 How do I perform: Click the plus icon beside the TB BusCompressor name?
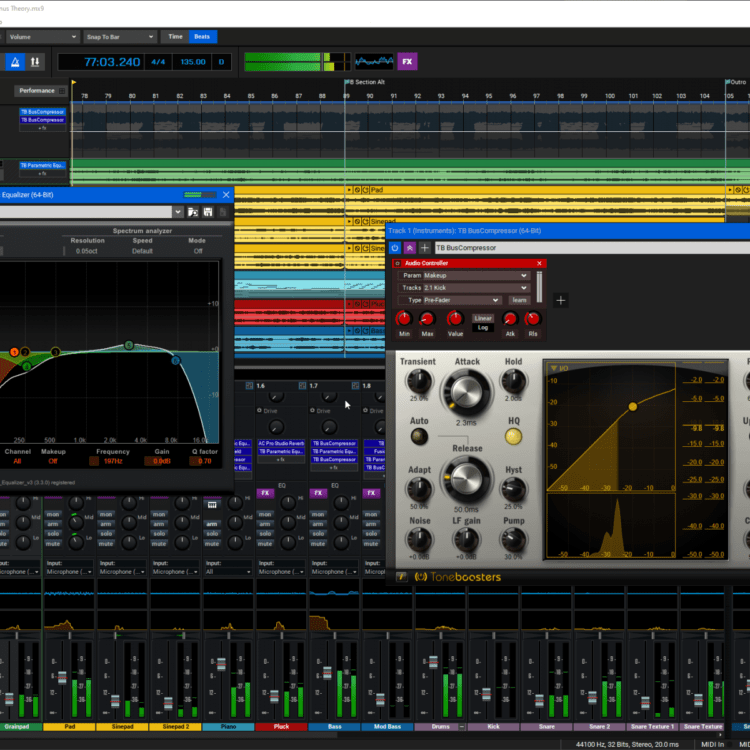[424, 248]
